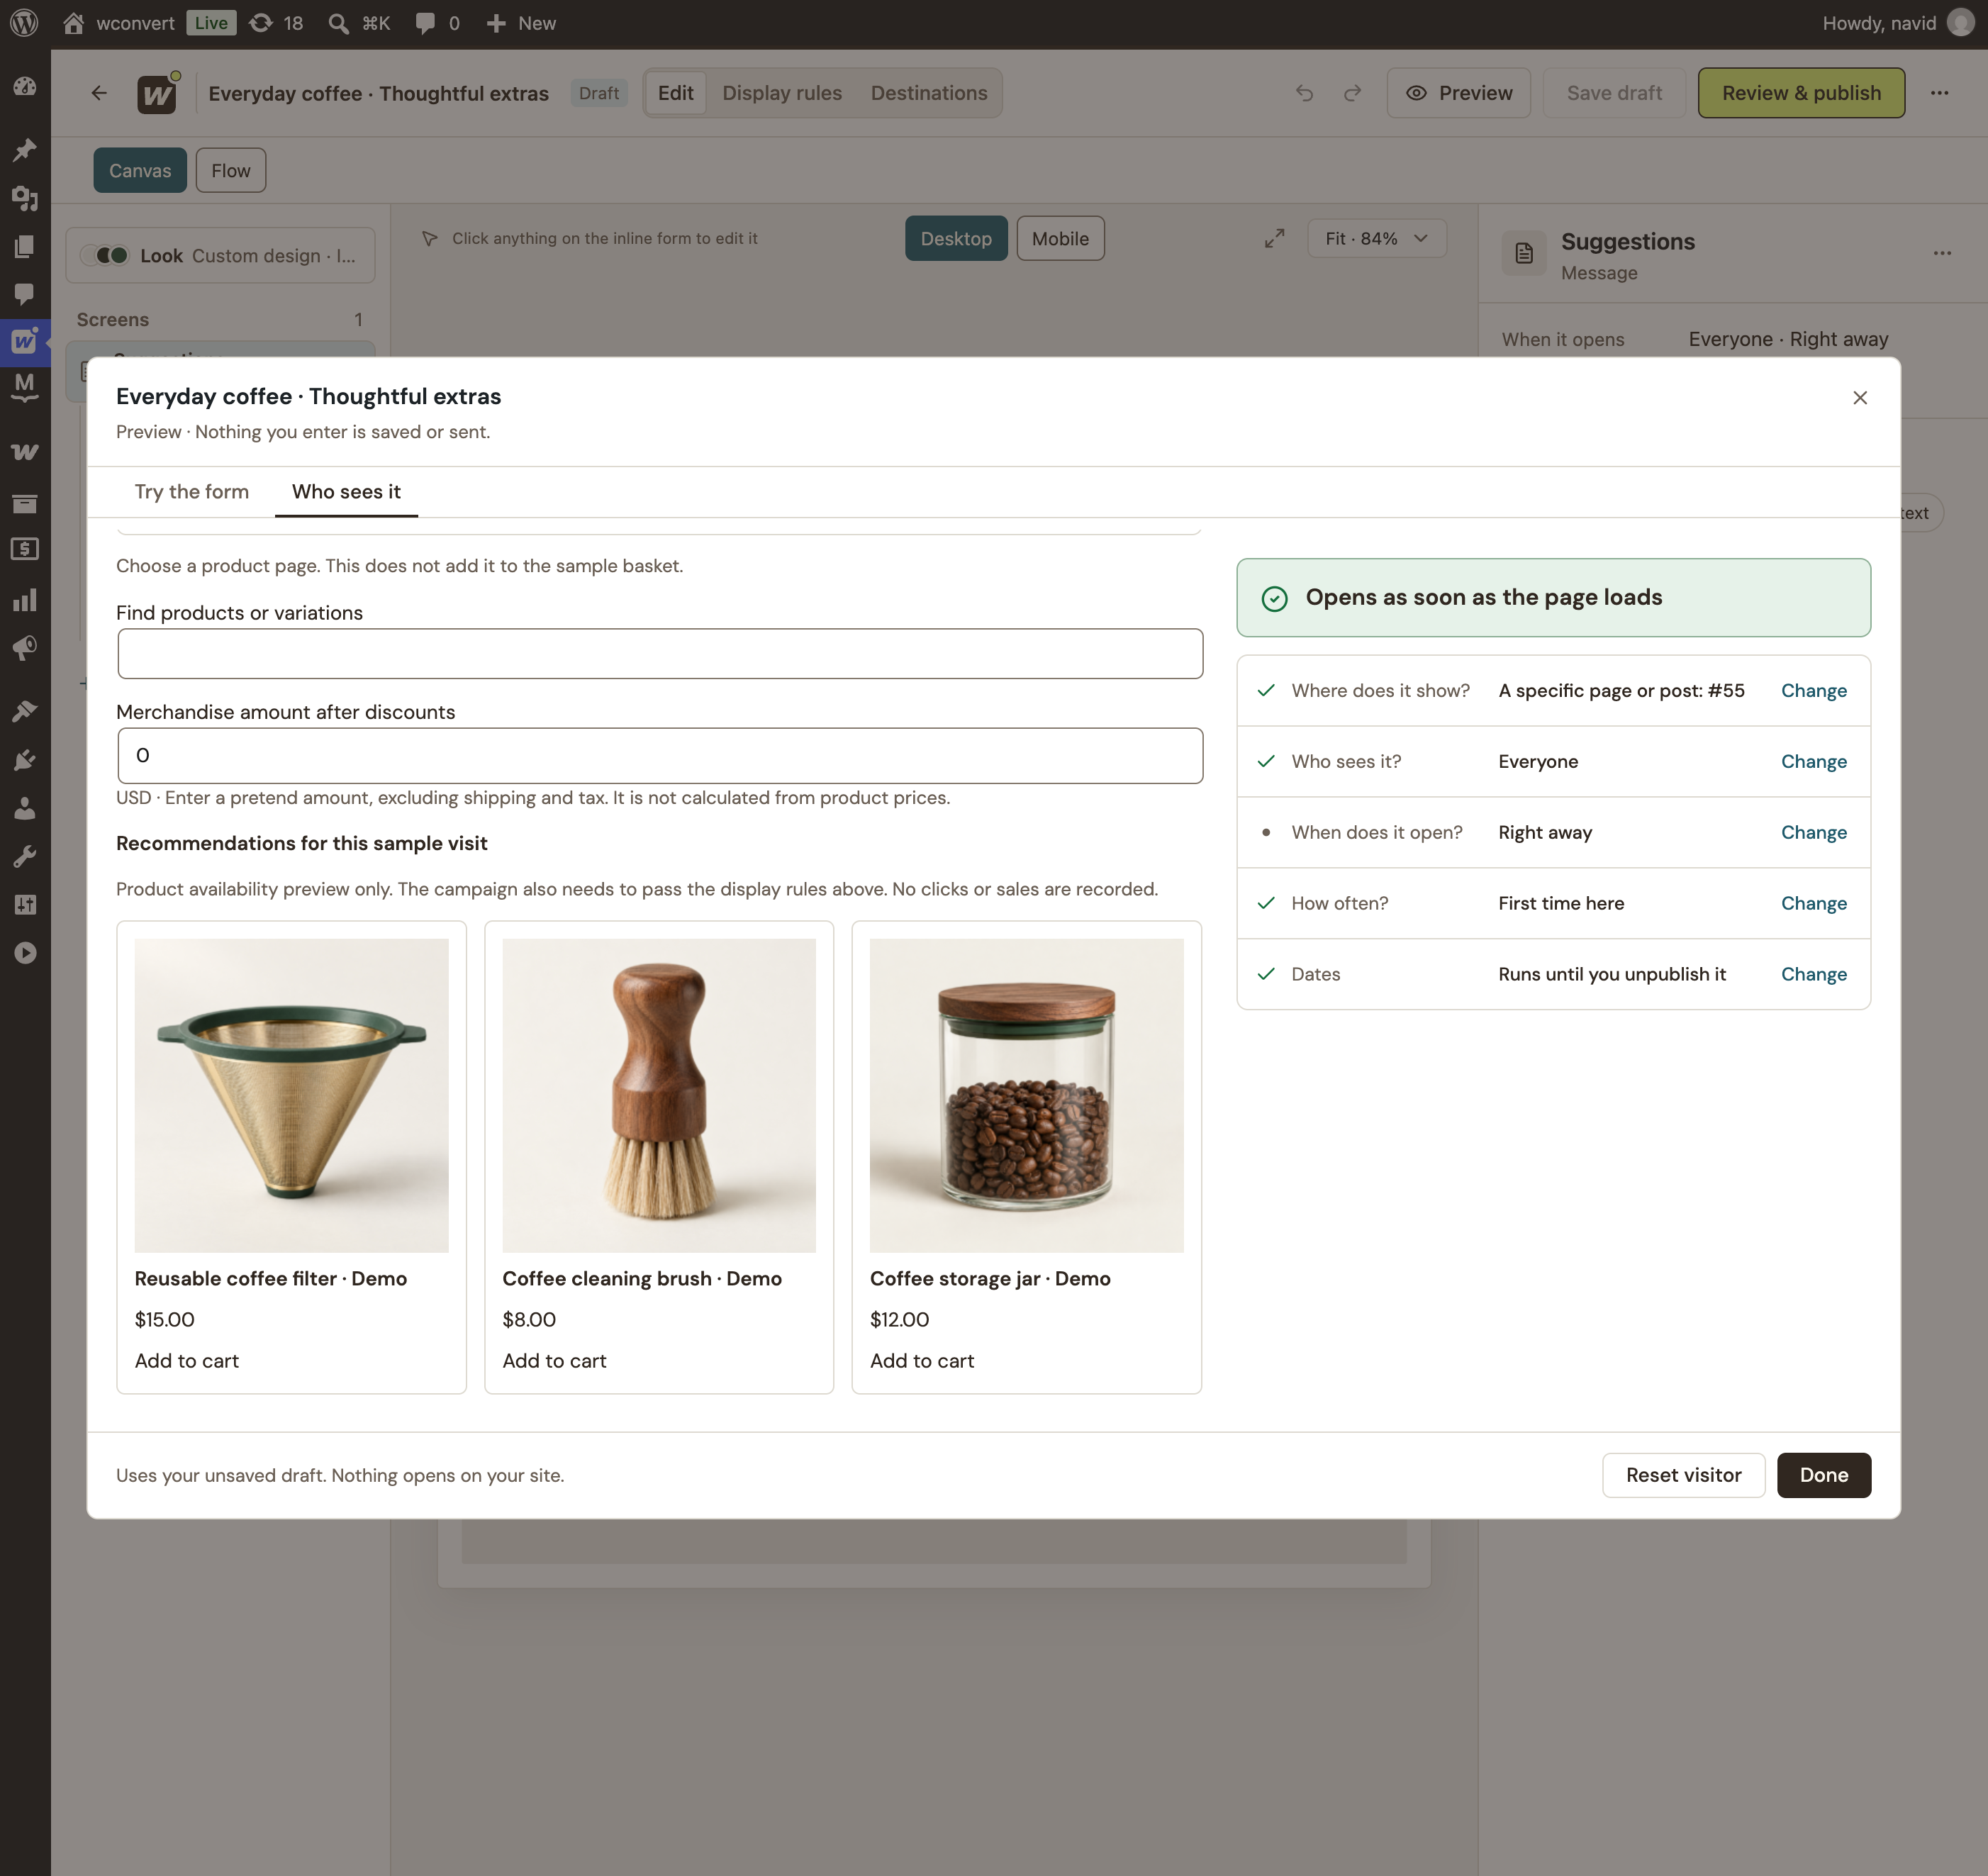Viewport: 1988px width, 1876px height.
Task: Click the Done button
Action: 1823,1475
